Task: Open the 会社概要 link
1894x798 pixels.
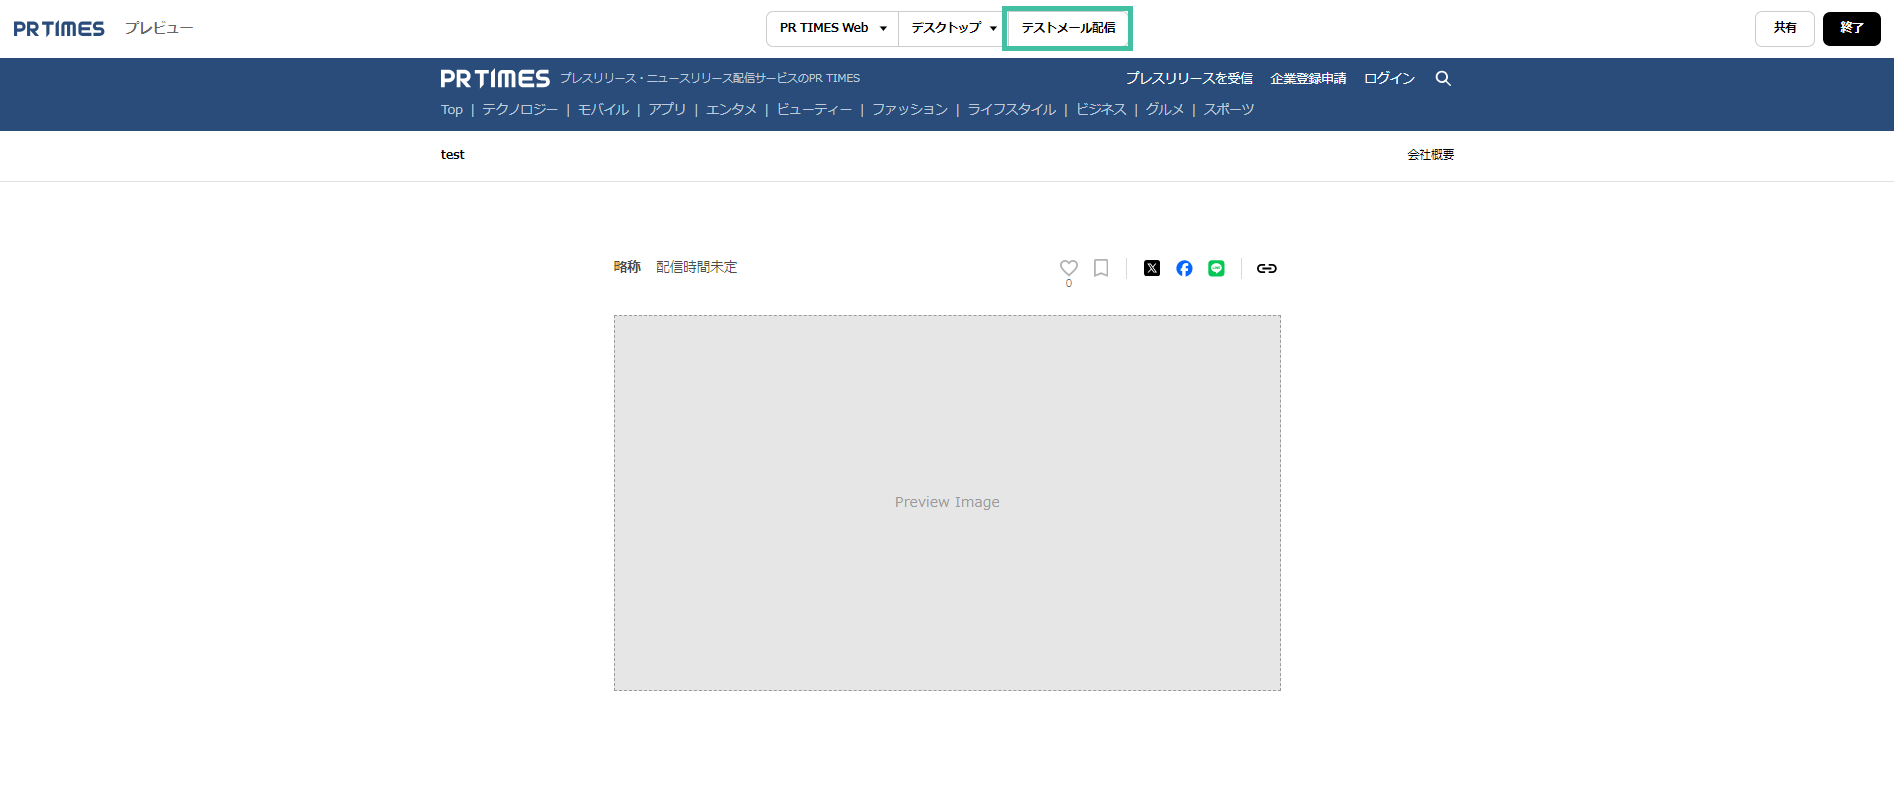Action: [x=1430, y=155]
